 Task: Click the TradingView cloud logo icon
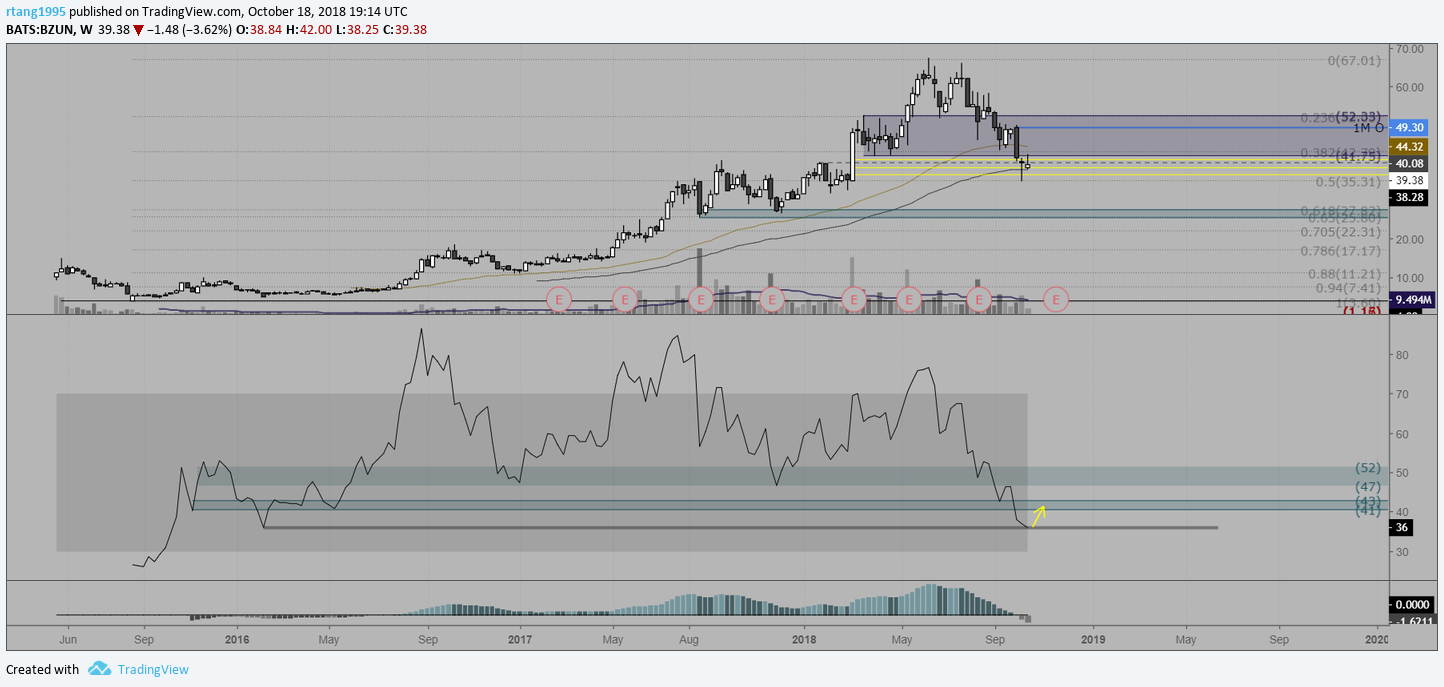[x=98, y=669]
